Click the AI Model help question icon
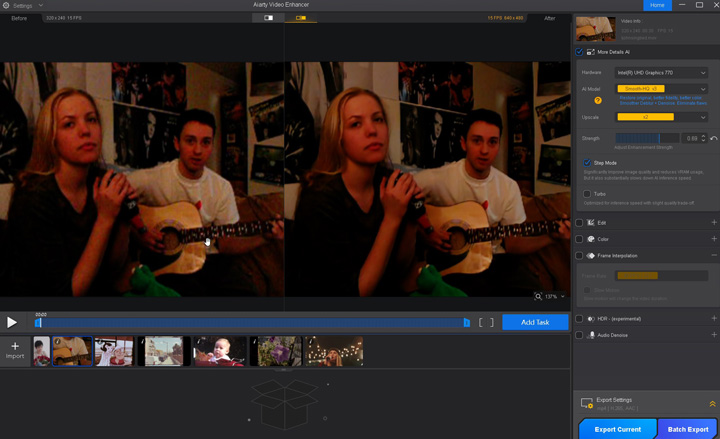Viewport: 720px width, 439px height. (598, 100)
